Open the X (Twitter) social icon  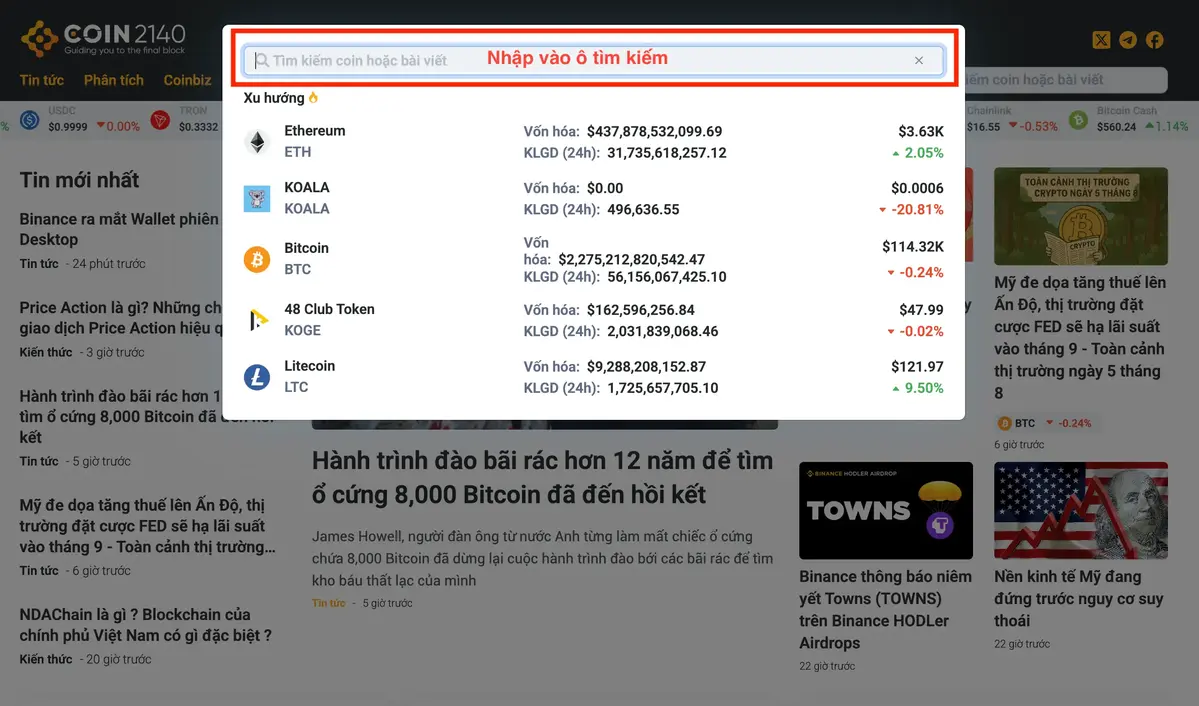(1100, 40)
